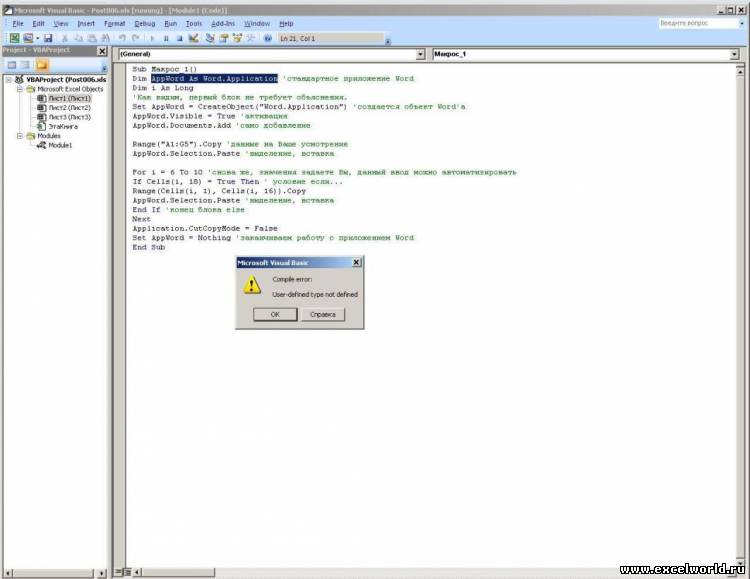Click the Copy toolbar icon

point(78,38)
